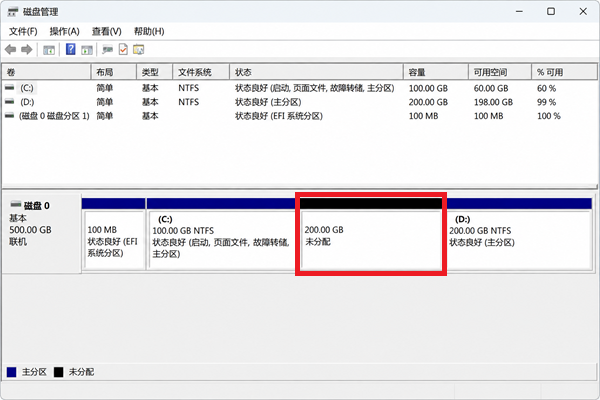
Task: Toggle the action pane toolbar icon
Action: pyautogui.click(x=87, y=50)
